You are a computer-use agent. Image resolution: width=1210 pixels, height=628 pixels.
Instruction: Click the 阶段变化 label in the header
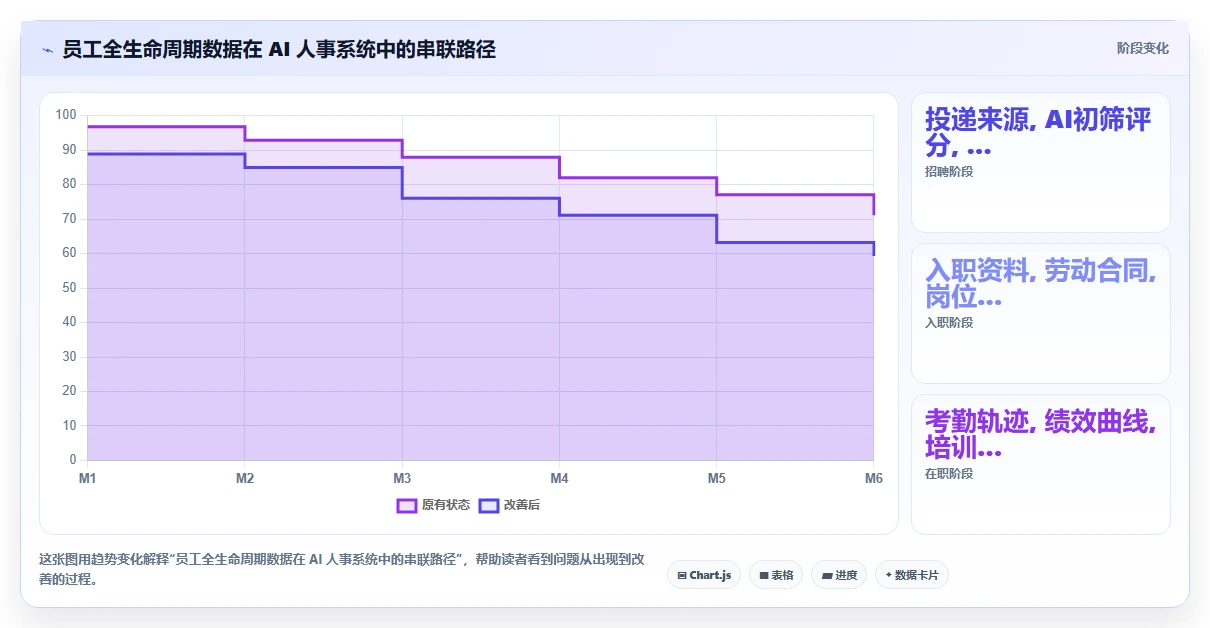pyautogui.click(x=1143, y=48)
